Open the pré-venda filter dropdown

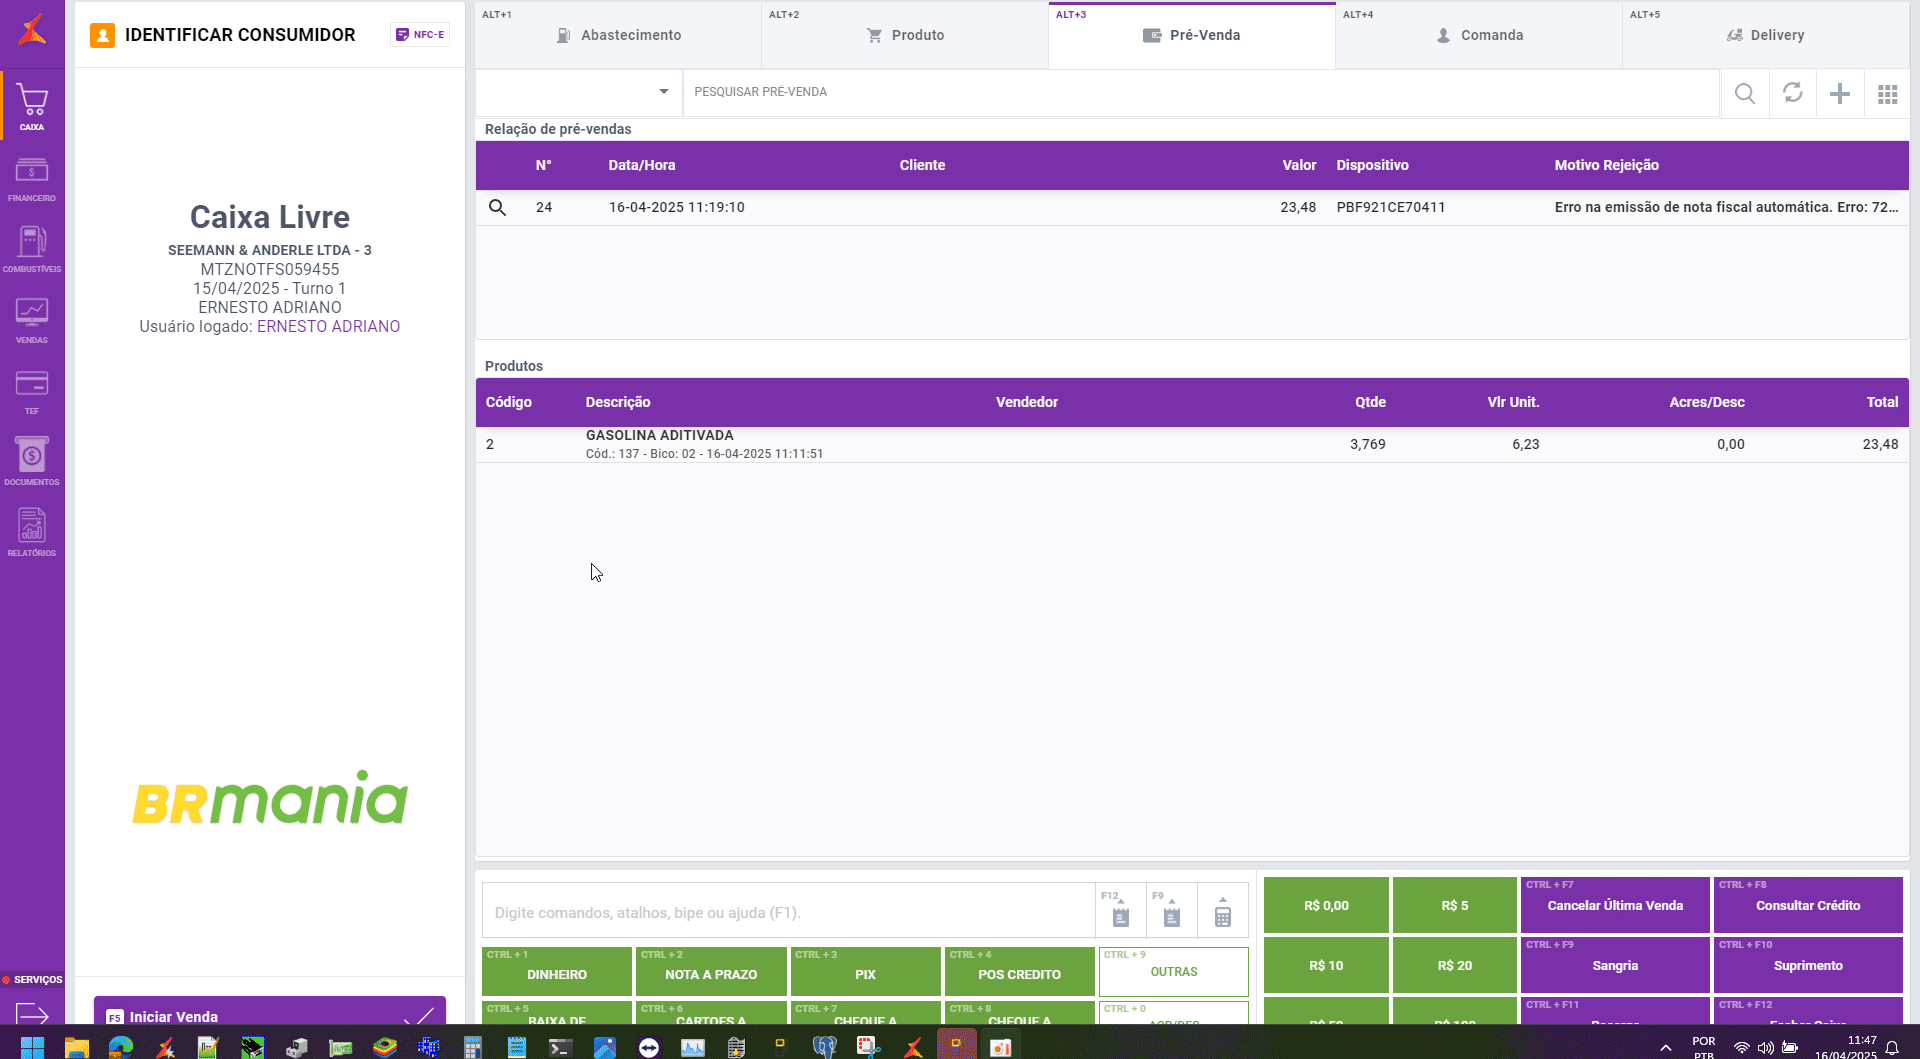[578, 92]
